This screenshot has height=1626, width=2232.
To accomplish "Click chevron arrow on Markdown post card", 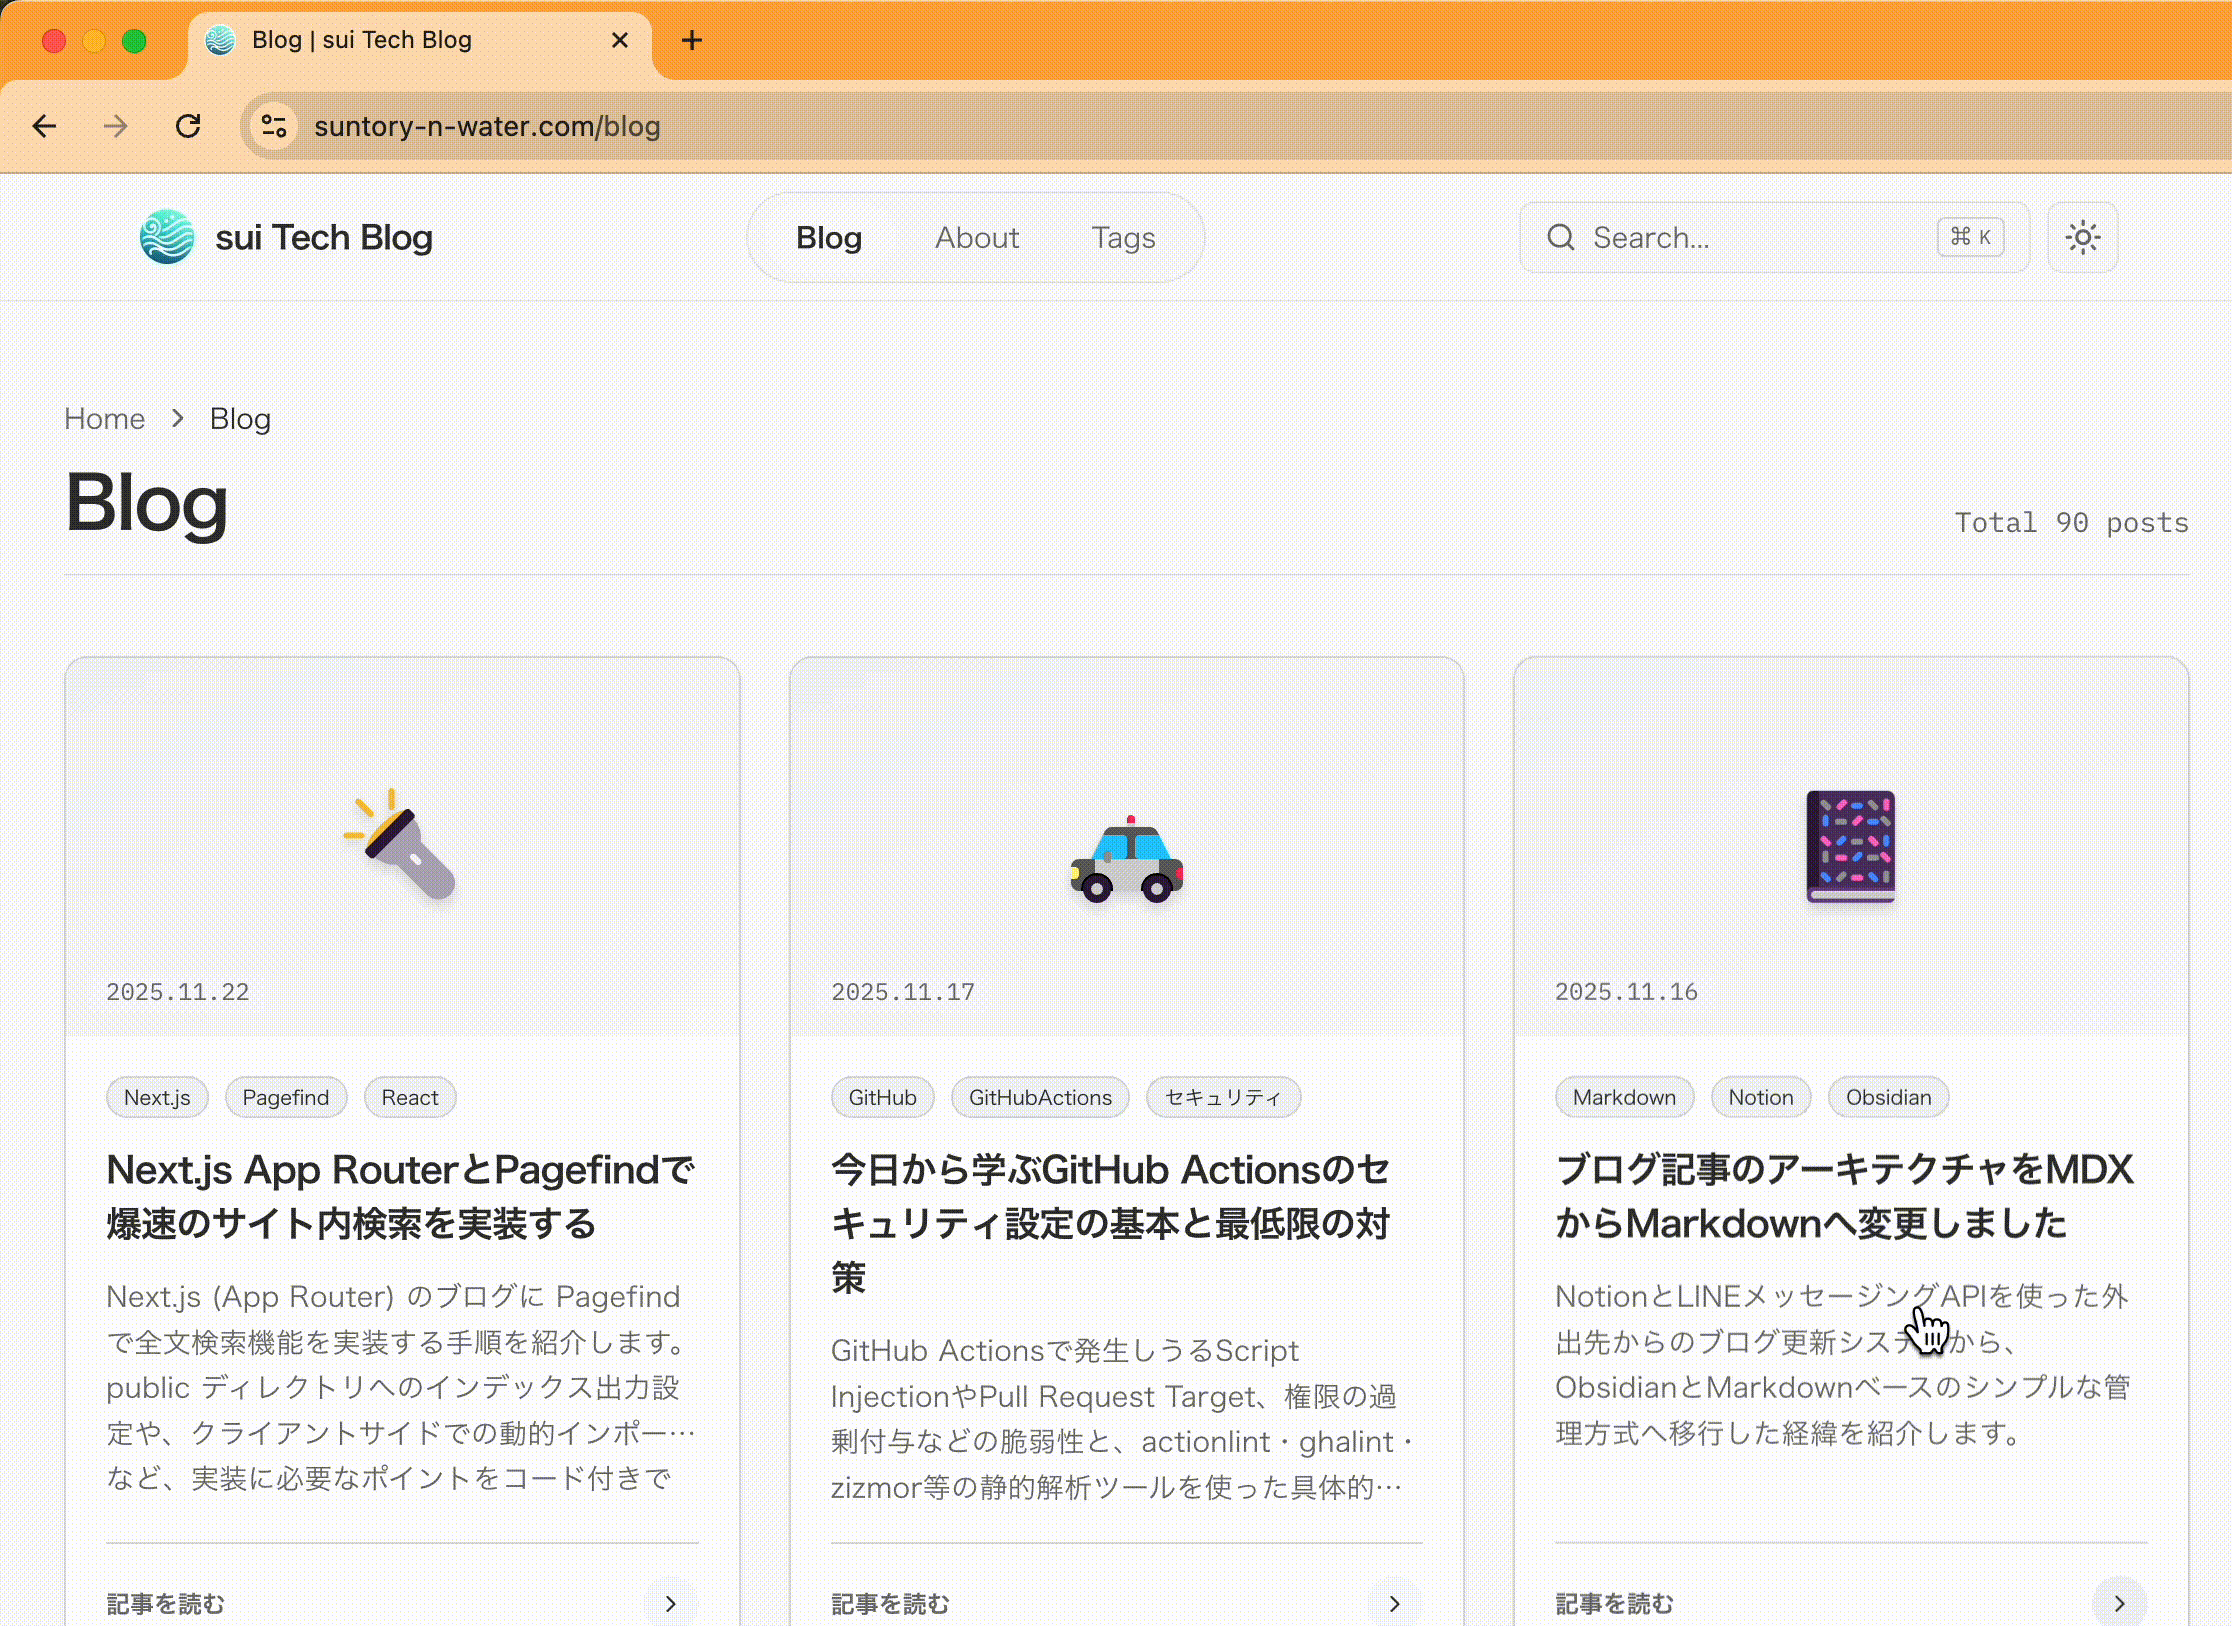I will [2118, 1603].
